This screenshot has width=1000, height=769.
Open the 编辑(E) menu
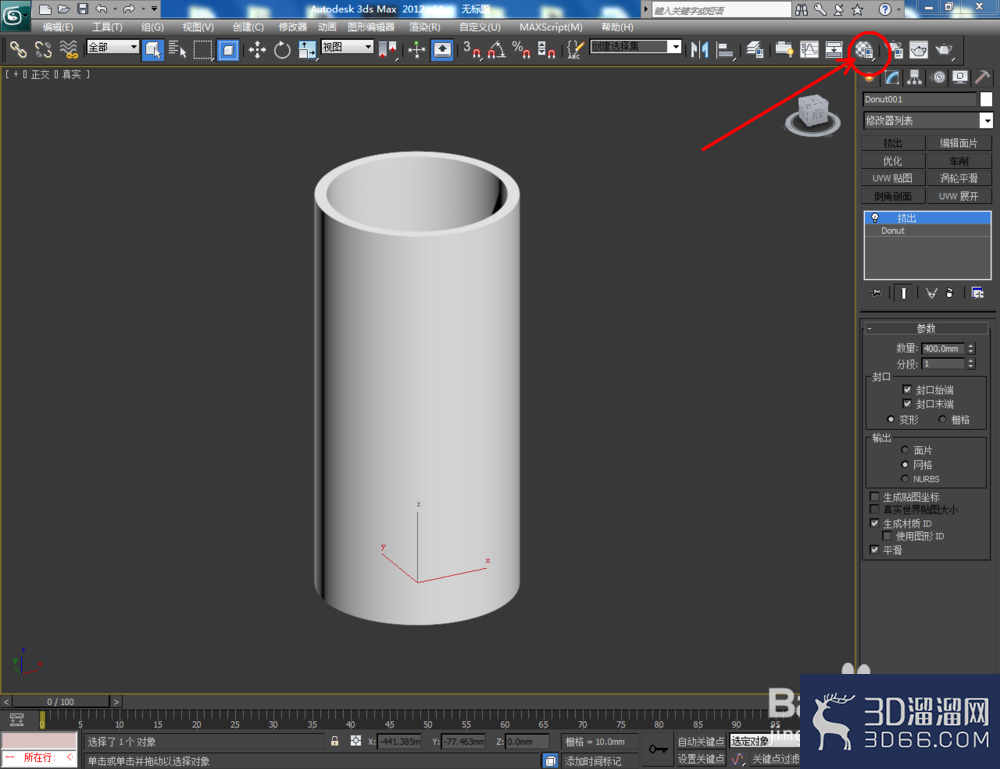58,27
